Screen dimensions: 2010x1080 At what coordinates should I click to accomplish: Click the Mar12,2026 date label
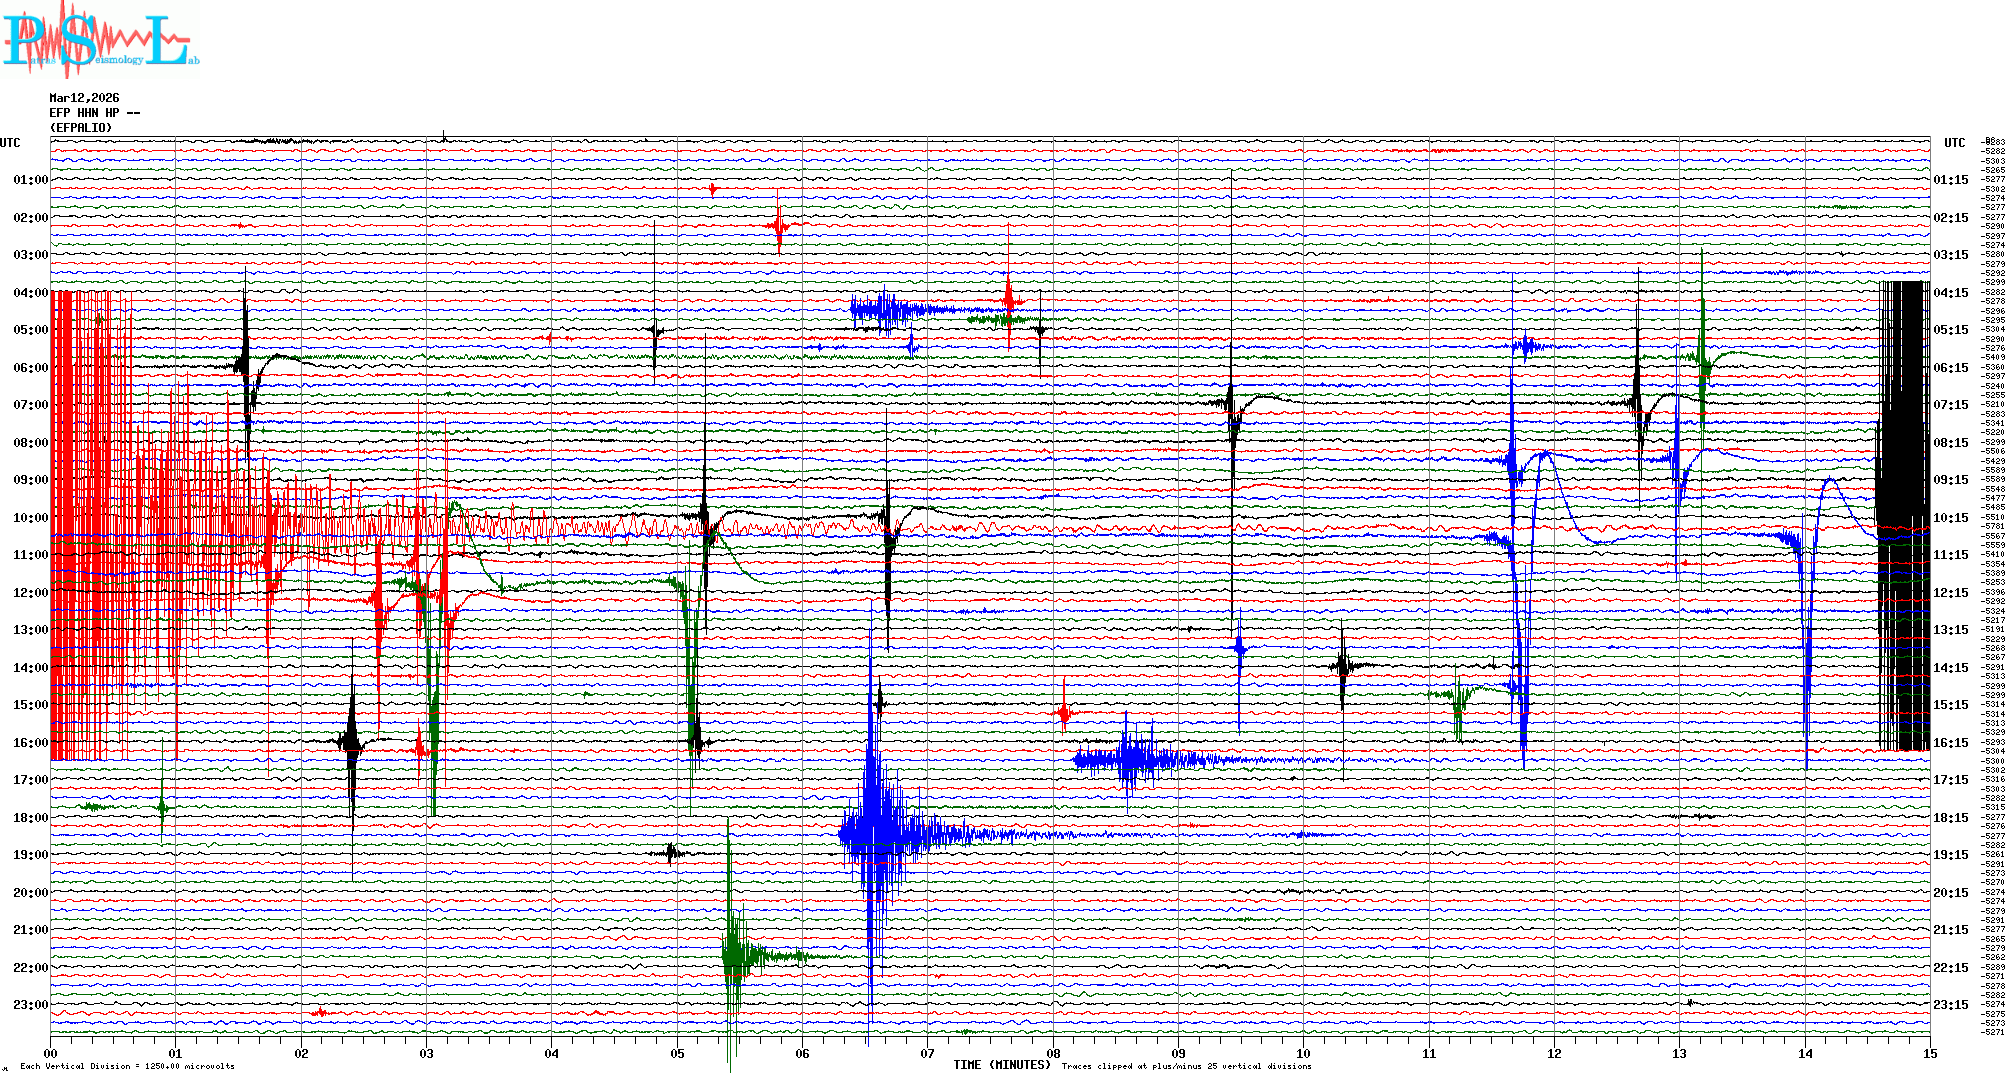(84, 98)
